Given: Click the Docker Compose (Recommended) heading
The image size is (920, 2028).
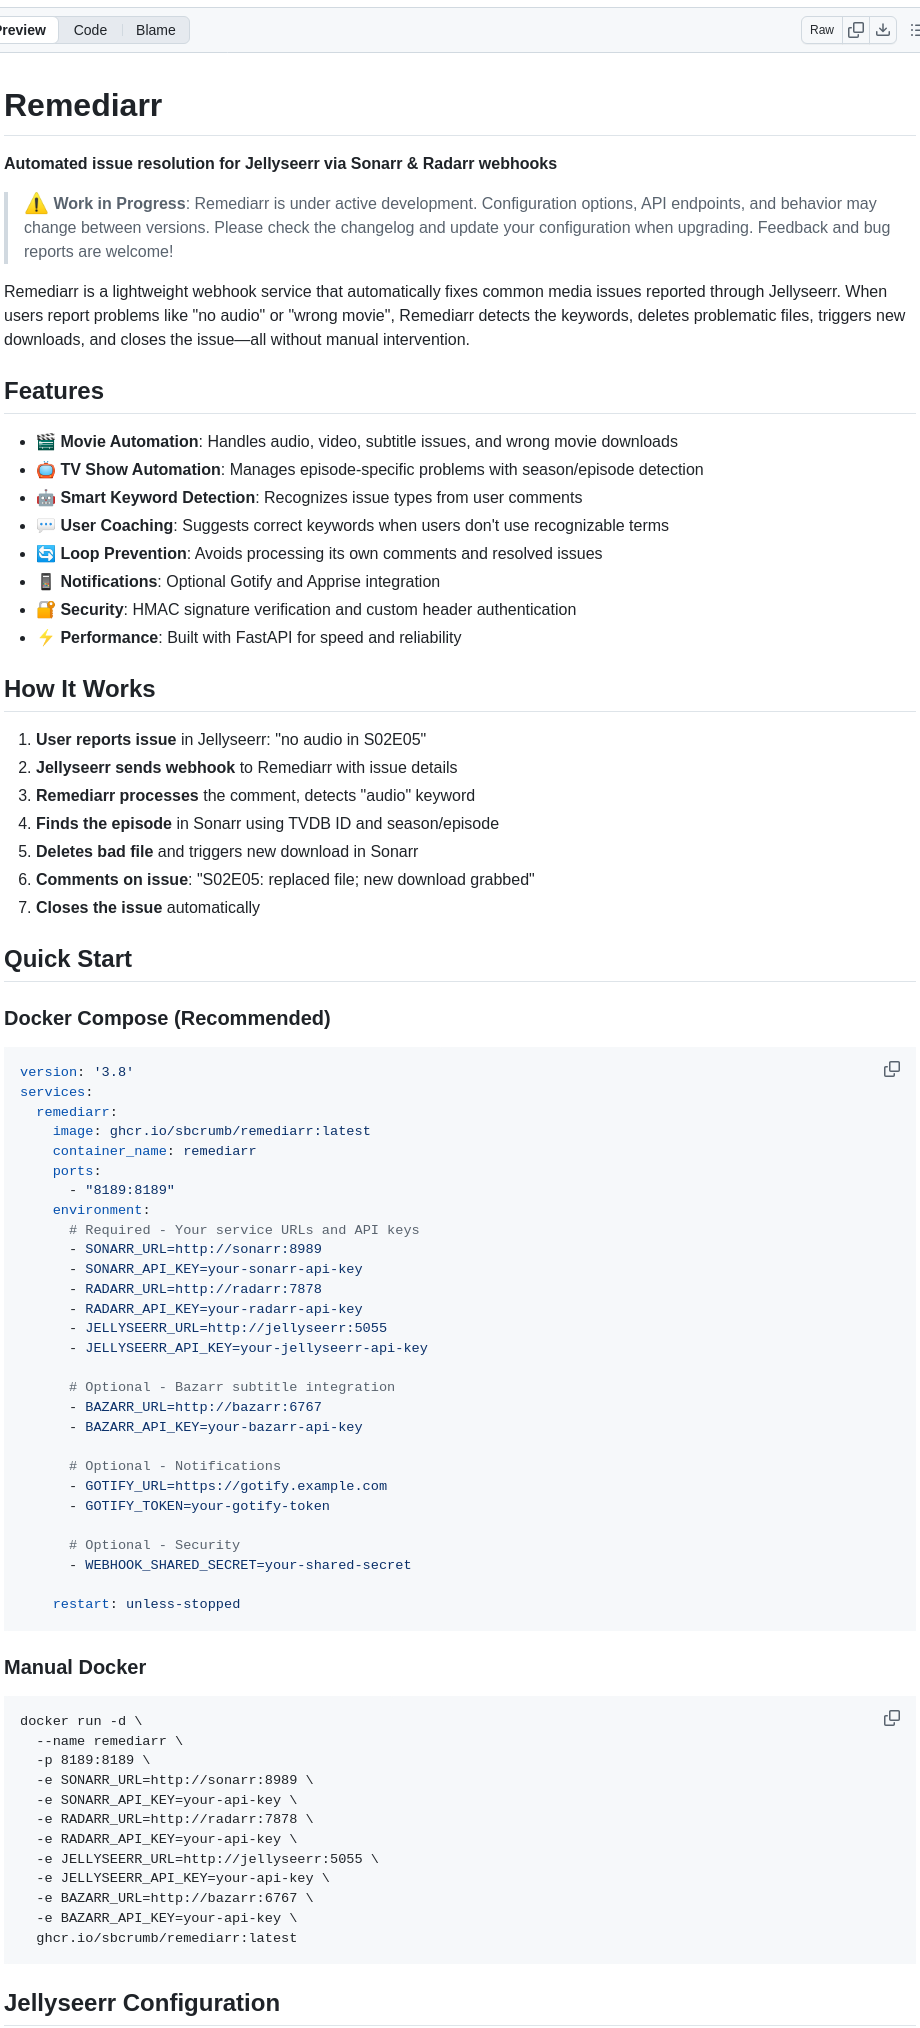Looking at the screenshot, I should pyautogui.click(x=167, y=1018).
